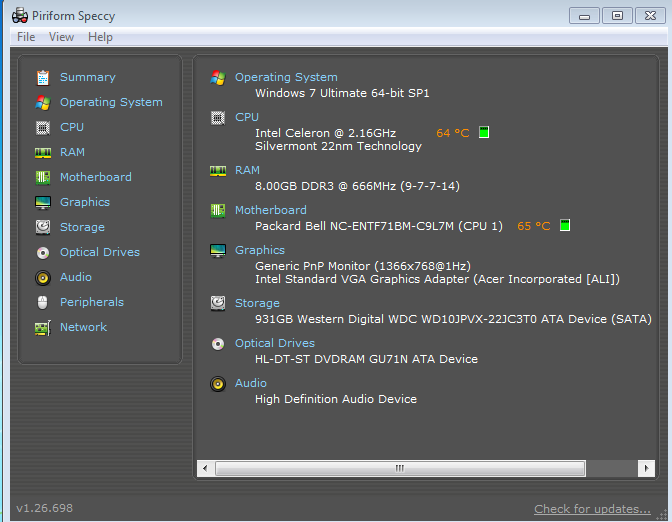The image size is (672, 522).
Task: Click the Motherboard icon in sidebar
Action: (43, 177)
